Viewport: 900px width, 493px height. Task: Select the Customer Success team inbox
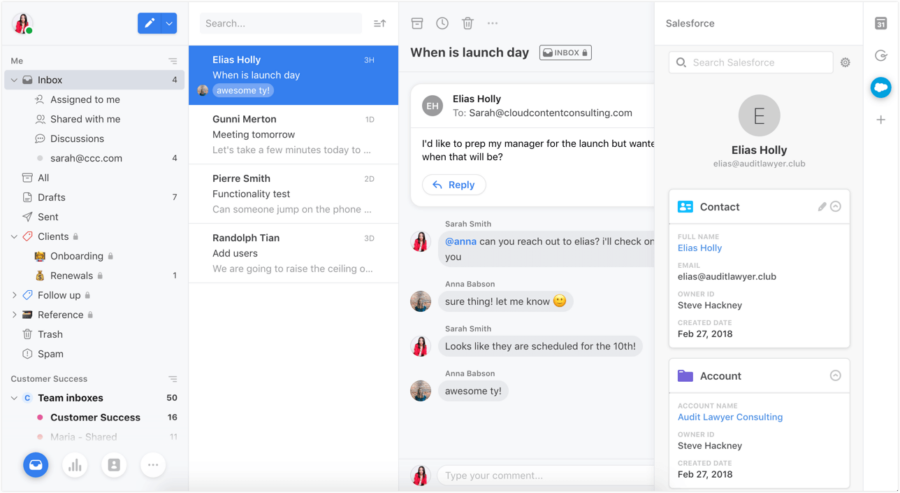click(x=95, y=417)
